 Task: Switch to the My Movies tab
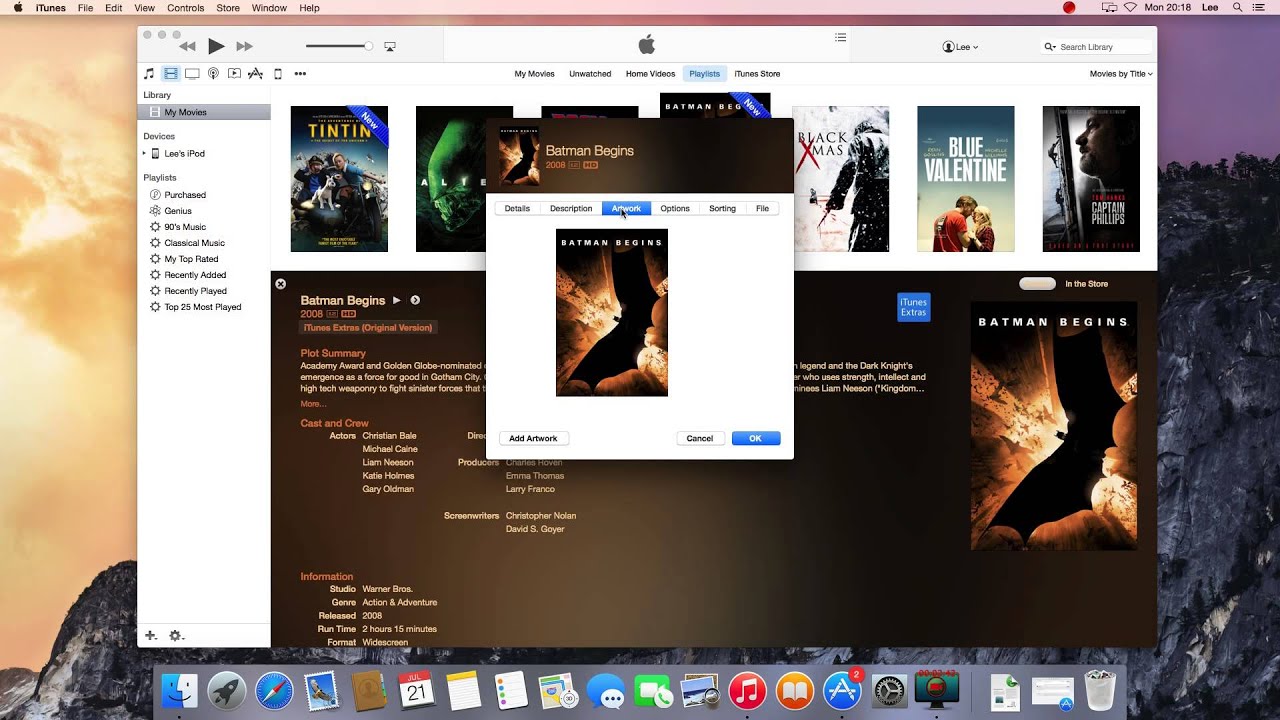point(534,74)
